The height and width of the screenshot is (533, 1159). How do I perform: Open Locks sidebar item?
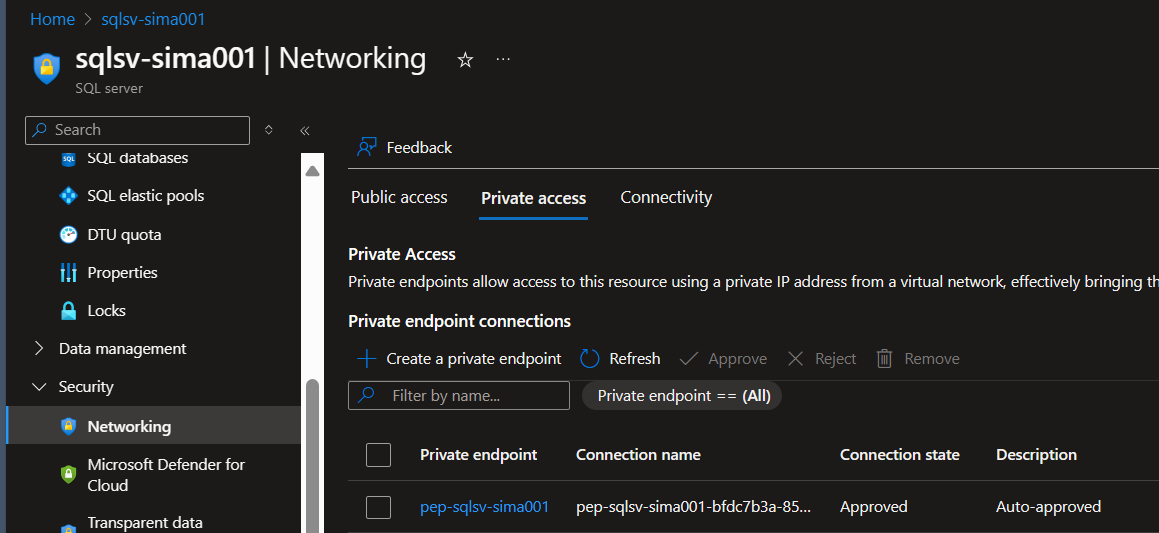pyautogui.click(x=106, y=310)
